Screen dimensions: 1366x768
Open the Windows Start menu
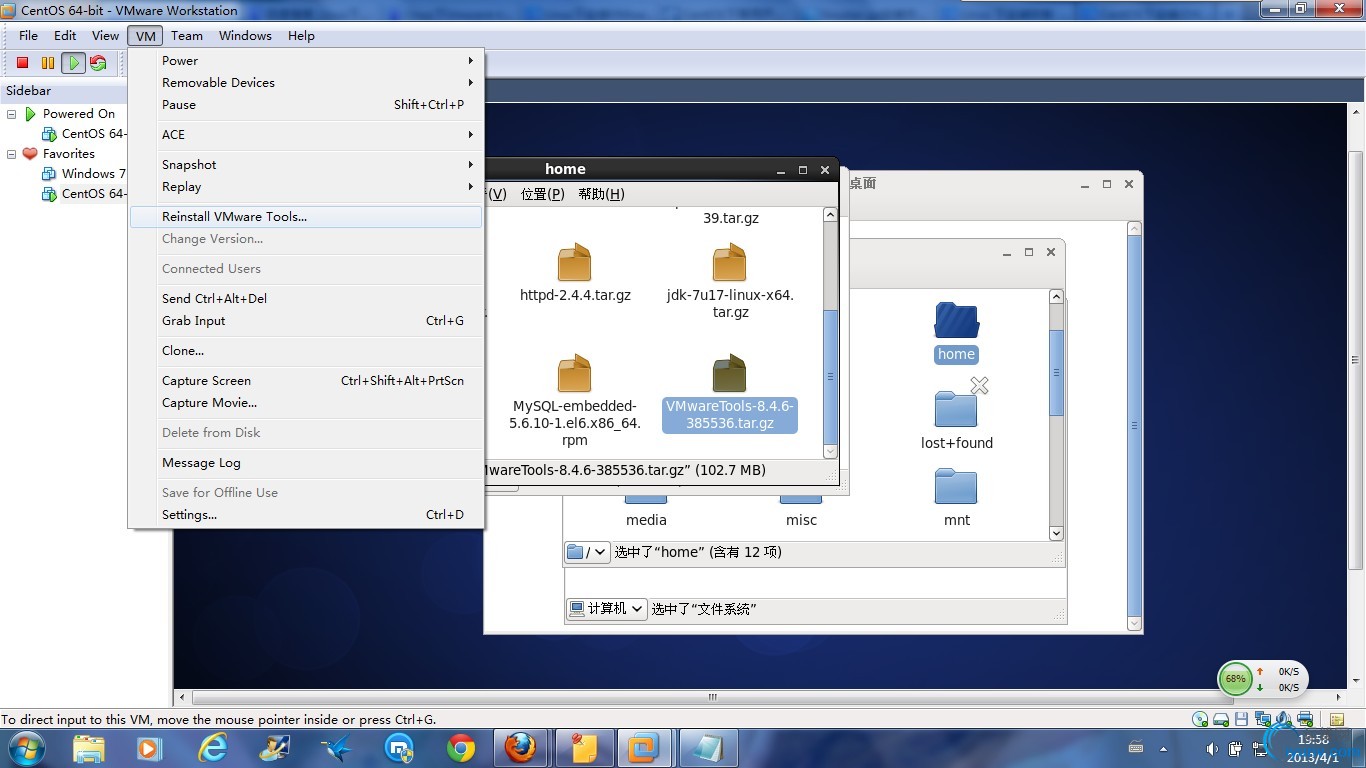point(25,747)
